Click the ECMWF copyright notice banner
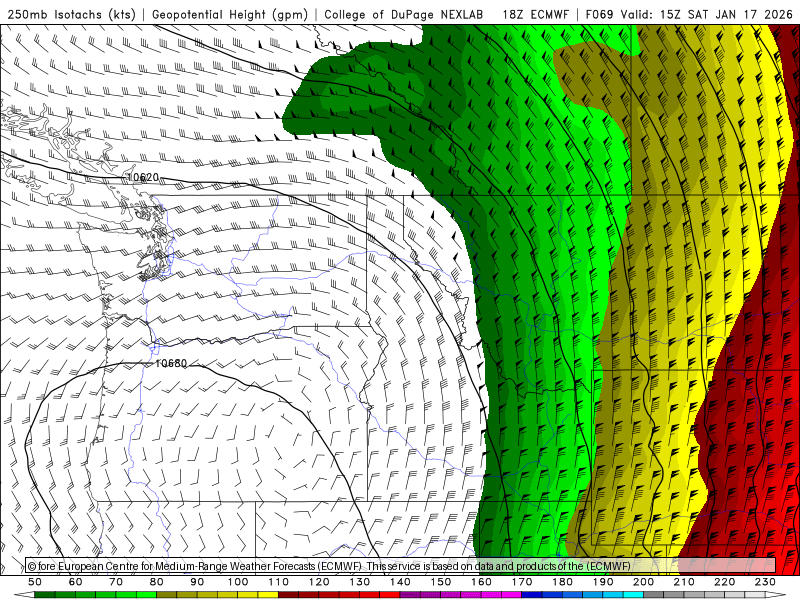Screen dimensions: 800x600 [x=401, y=566]
